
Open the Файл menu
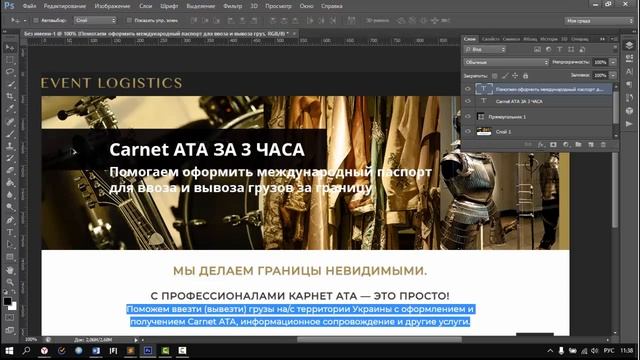(29, 6)
